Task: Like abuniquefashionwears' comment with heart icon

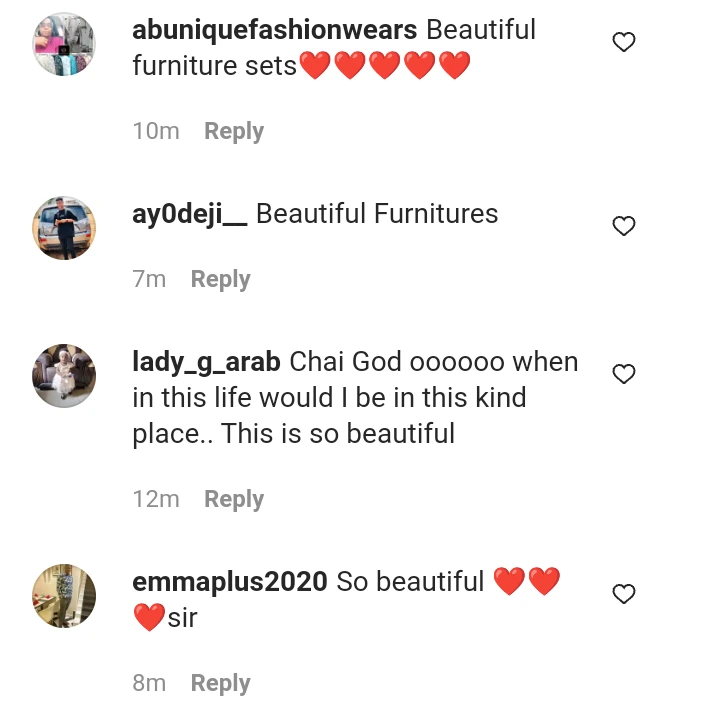Action: pyautogui.click(x=624, y=42)
